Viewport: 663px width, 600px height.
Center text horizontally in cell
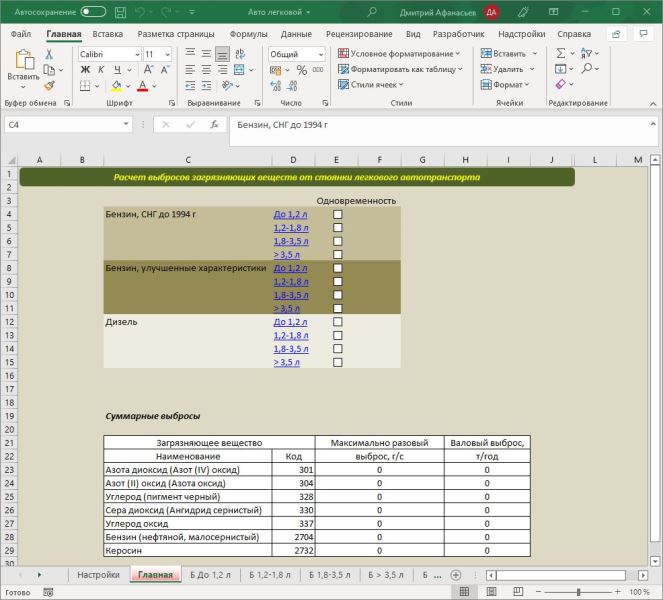tap(206, 70)
